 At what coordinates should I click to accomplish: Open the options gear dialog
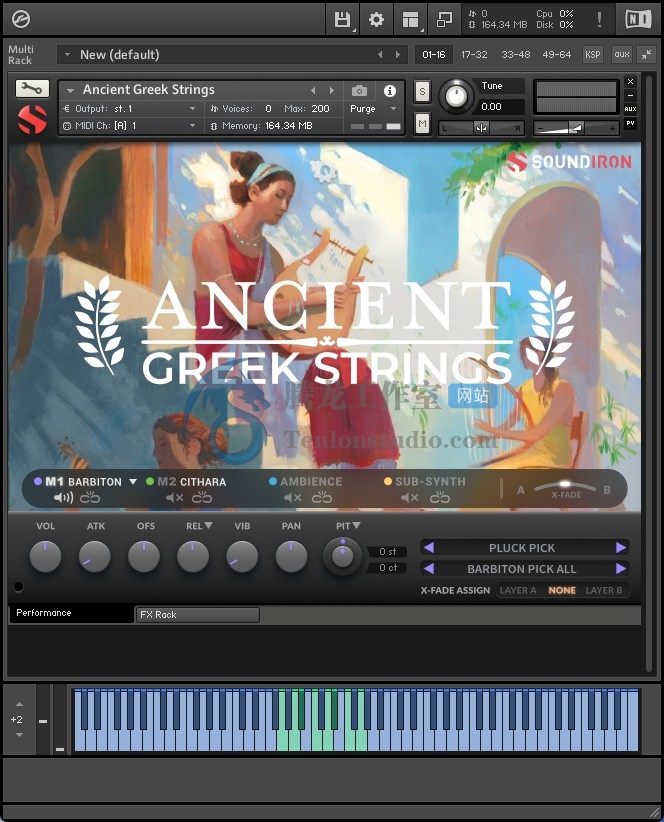pos(376,19)
